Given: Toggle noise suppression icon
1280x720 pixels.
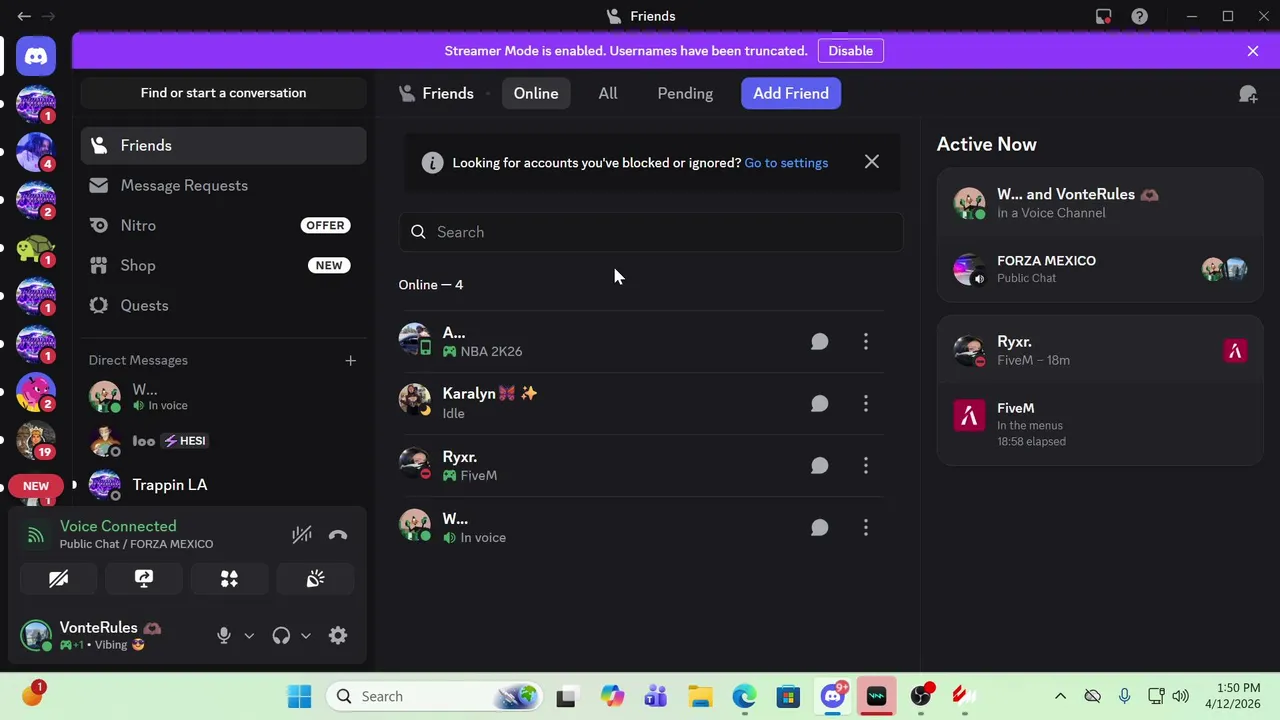Looking at the screenshot, I should coord(302,535).
